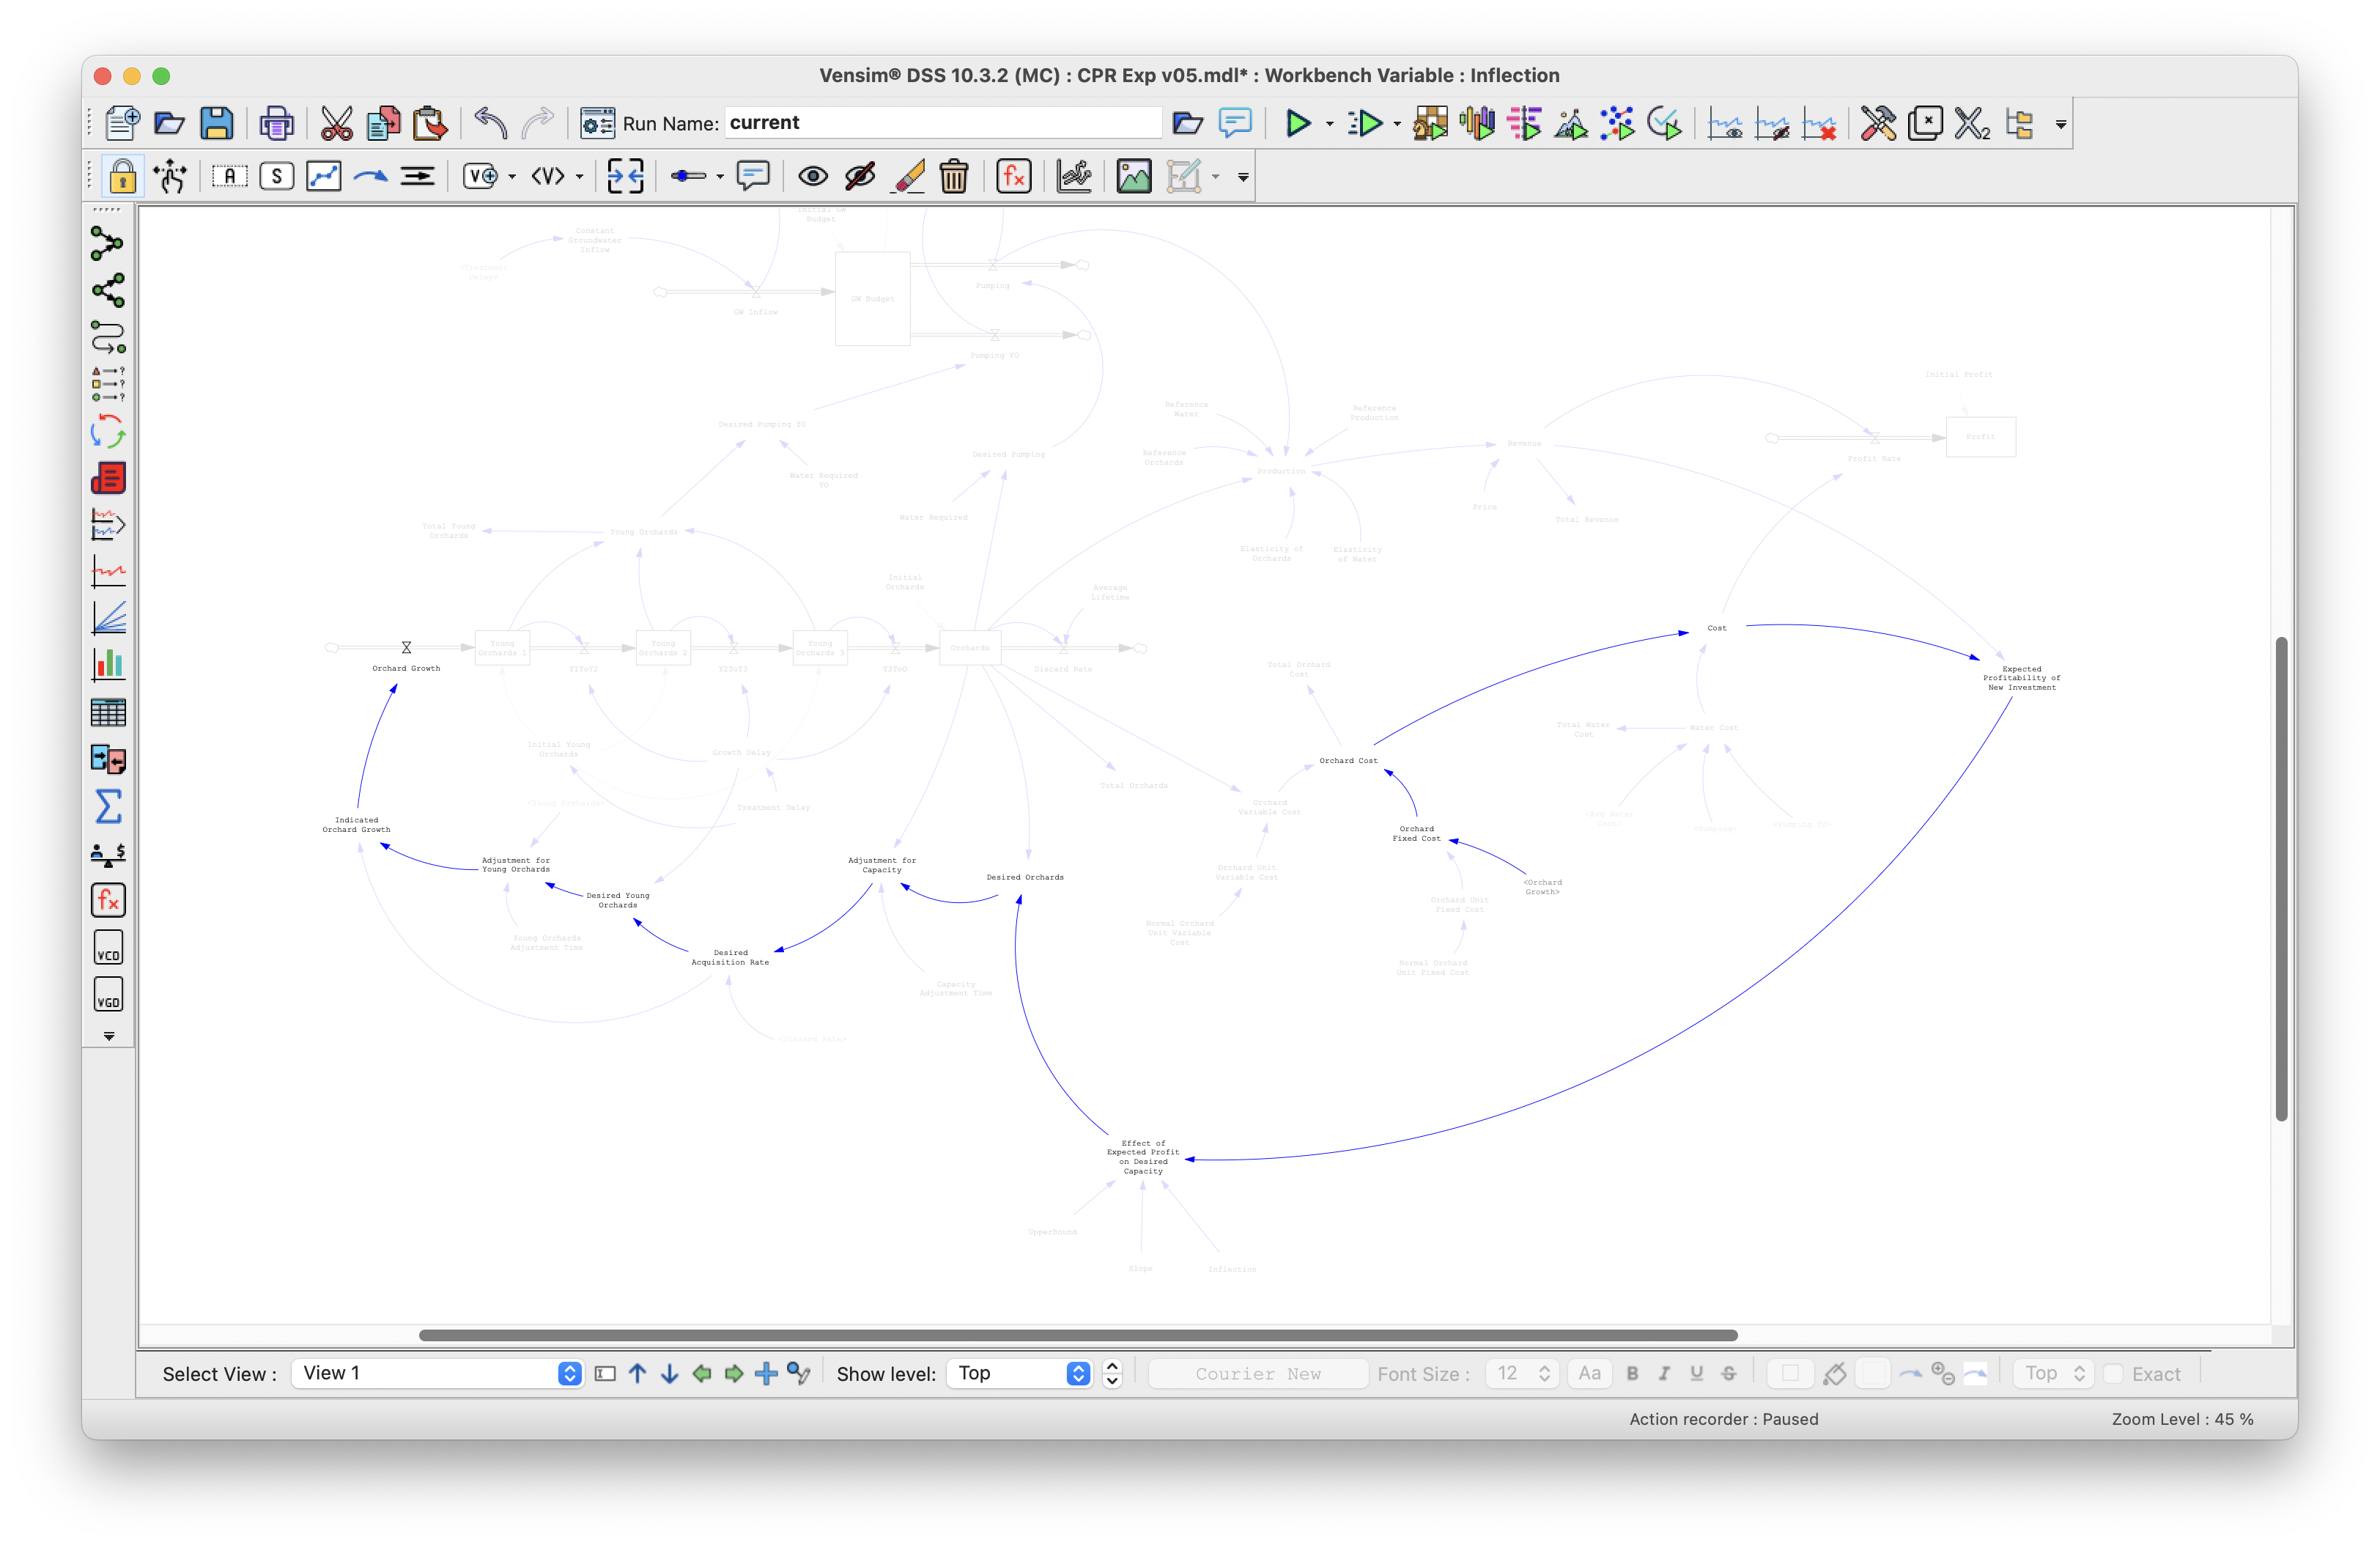
Task: Go to the next view with down arrow
Action: tap(669, 1373)
